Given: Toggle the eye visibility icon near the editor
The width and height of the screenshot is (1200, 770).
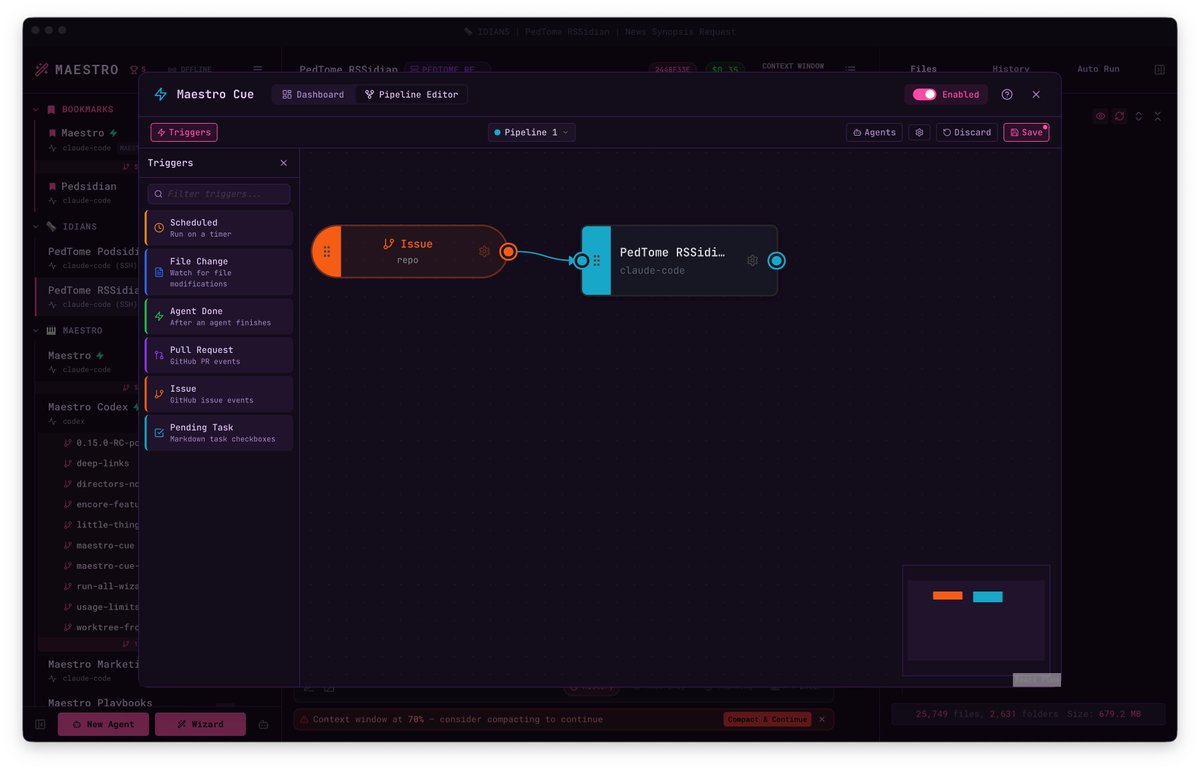Looking at the screenshot, I should point(1100,116).
